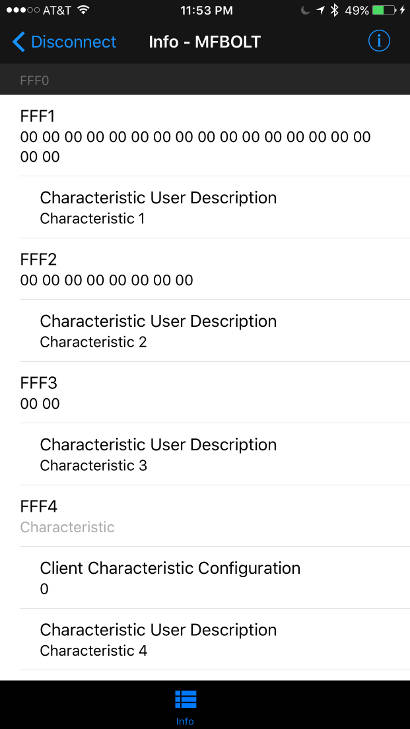Image resolution: width=410 pixels, height=729 pixels.
Task: Select the Info tab list icon
Action: [x=185, y=699]
